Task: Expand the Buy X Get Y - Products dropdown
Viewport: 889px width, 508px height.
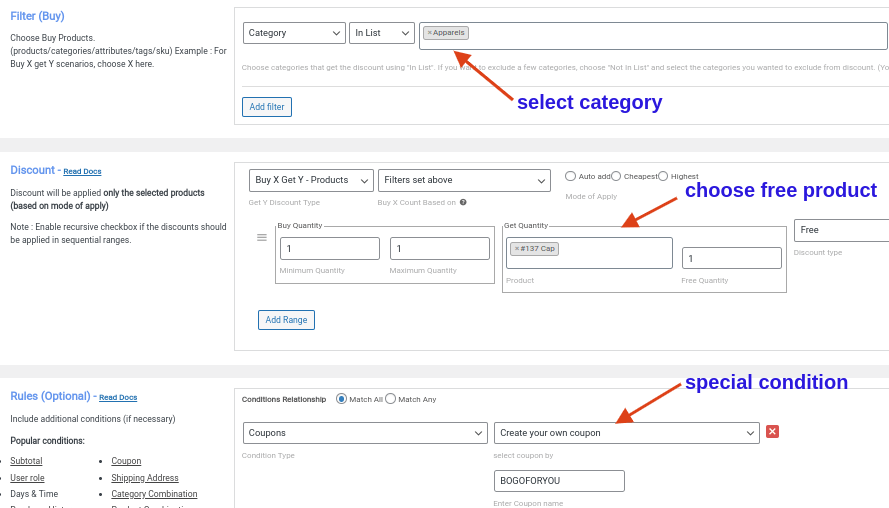Action: click(311, 180)
